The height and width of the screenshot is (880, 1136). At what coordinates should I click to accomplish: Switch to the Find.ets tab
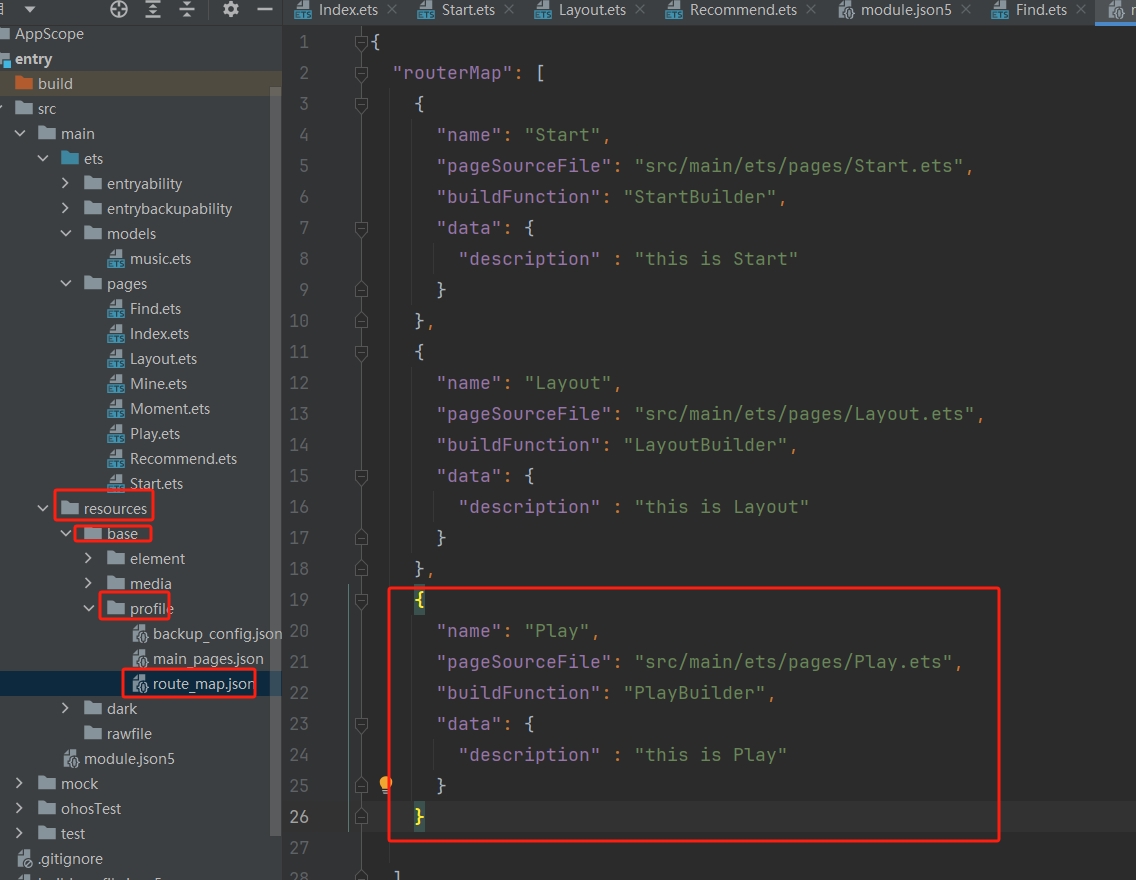pyautogui.click(x=1040, y=10)
